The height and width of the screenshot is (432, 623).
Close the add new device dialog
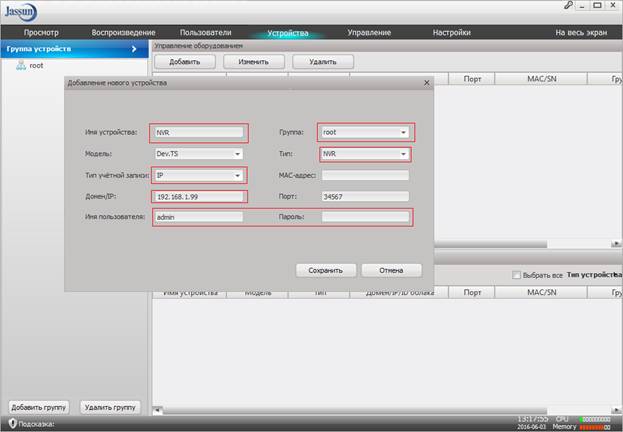(x=427, y=83)
